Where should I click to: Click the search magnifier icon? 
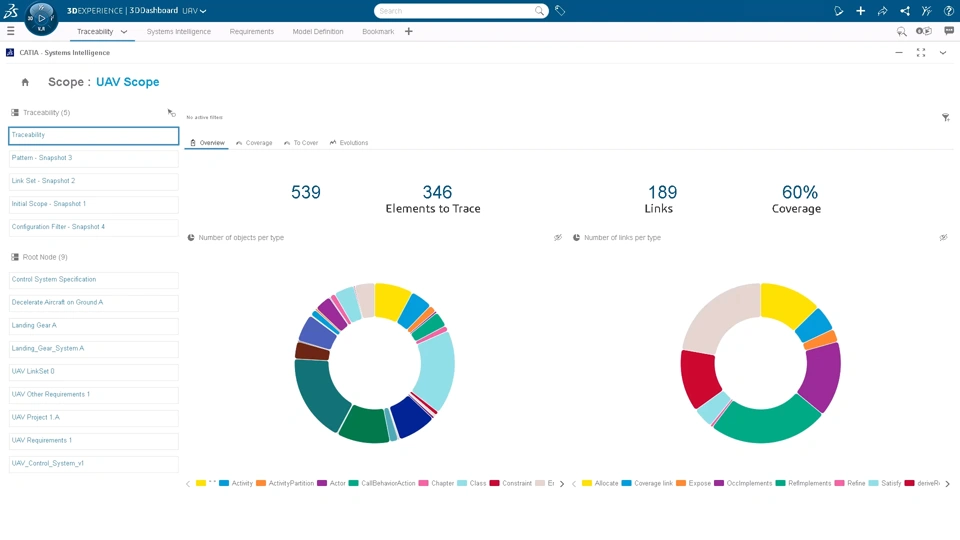(539, 10)
